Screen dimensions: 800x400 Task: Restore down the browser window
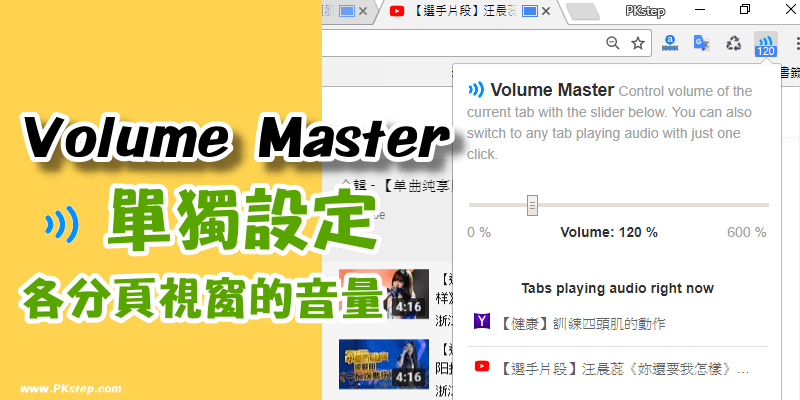click(745, 10)
